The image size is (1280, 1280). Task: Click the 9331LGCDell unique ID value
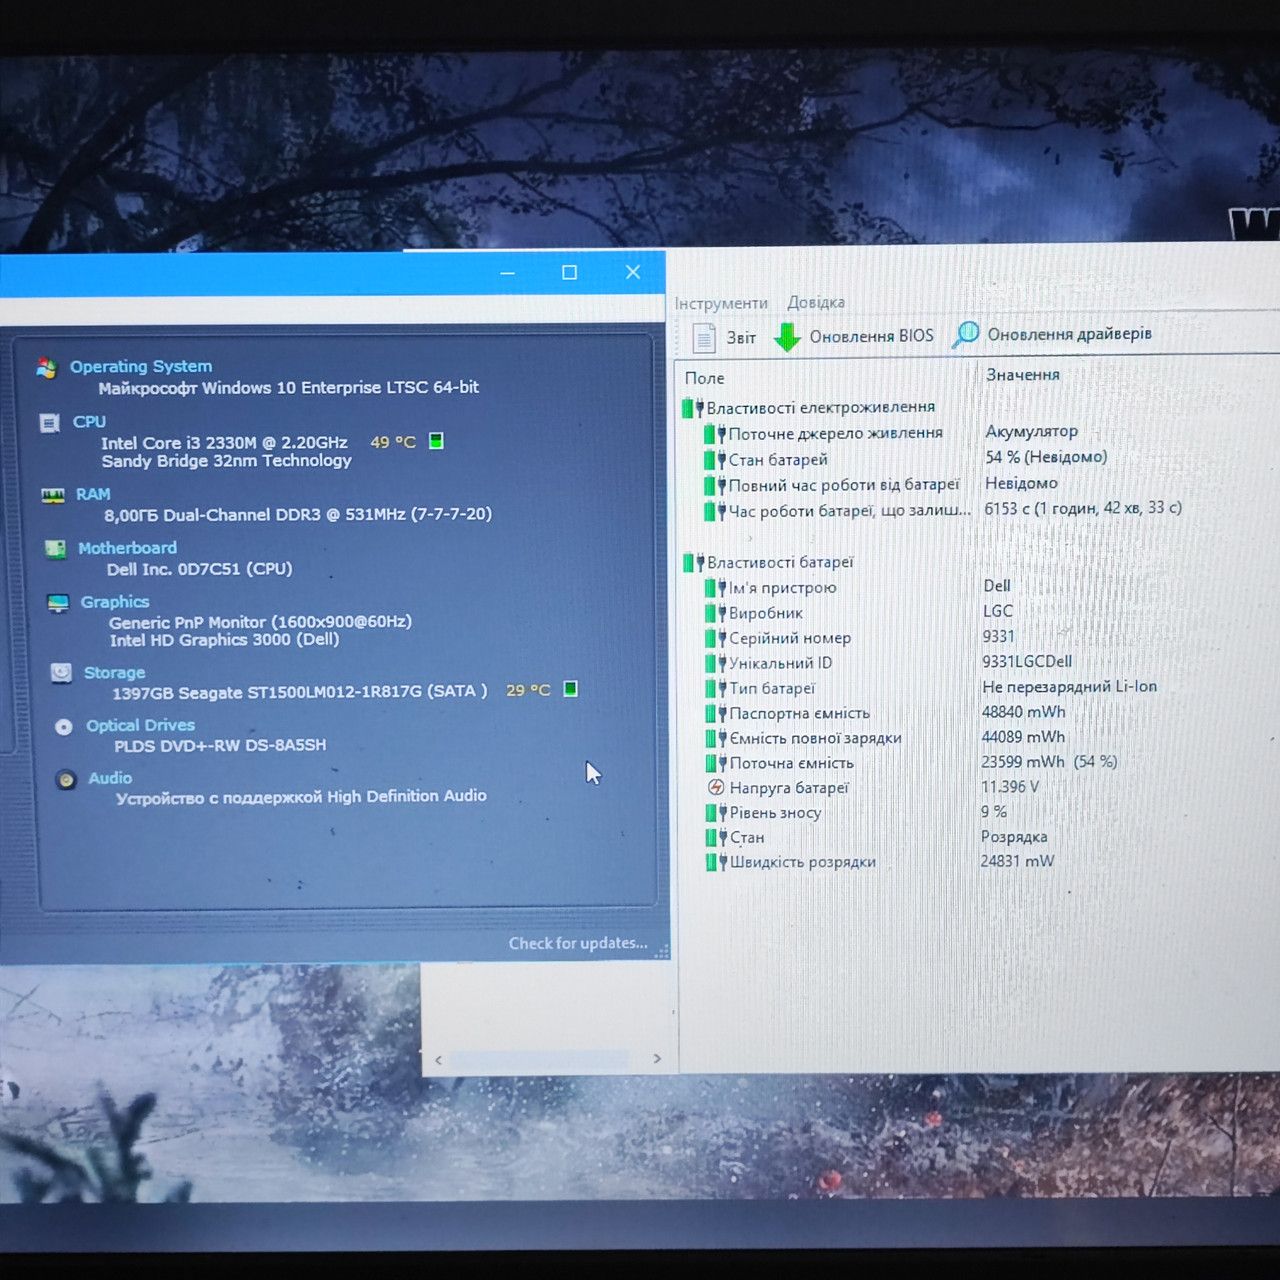pos(1027,661)
